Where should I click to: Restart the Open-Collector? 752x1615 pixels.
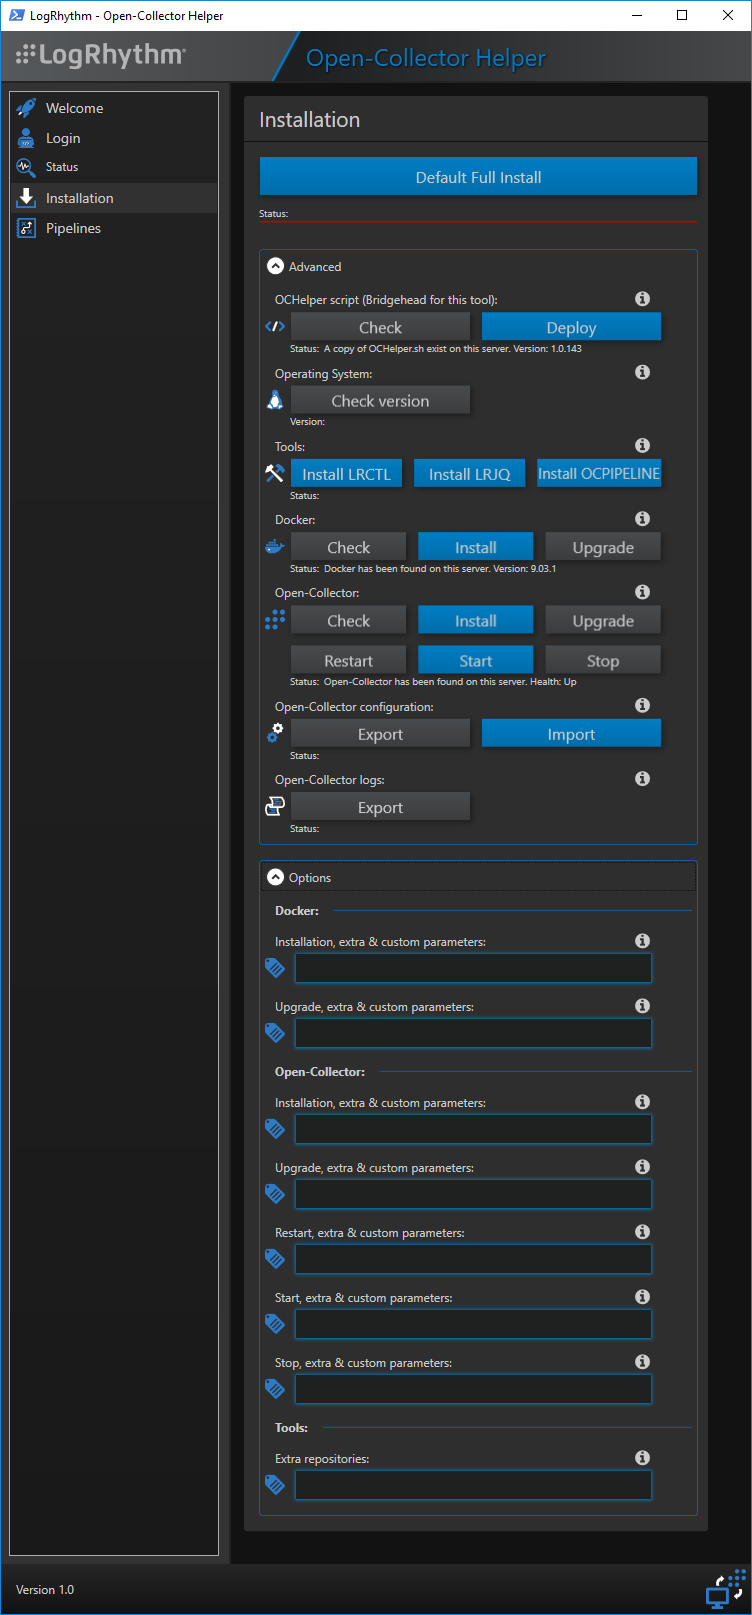click(348, 660)
